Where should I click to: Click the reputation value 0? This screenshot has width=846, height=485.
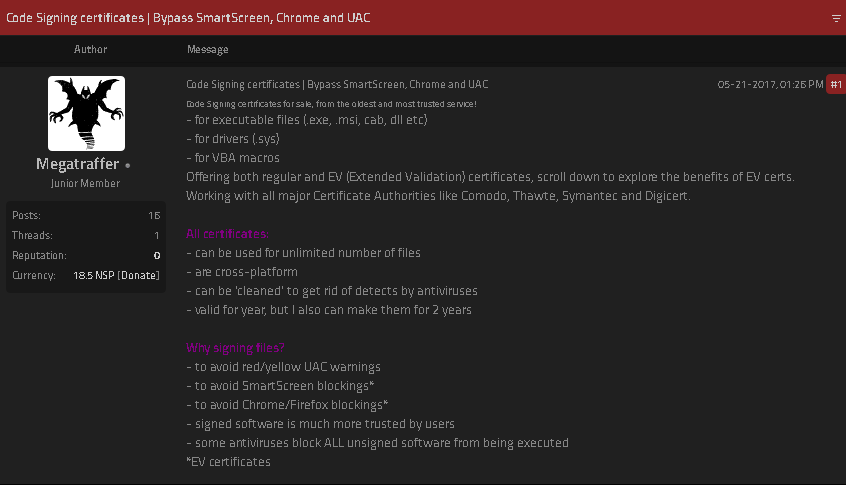click(157, 255)
